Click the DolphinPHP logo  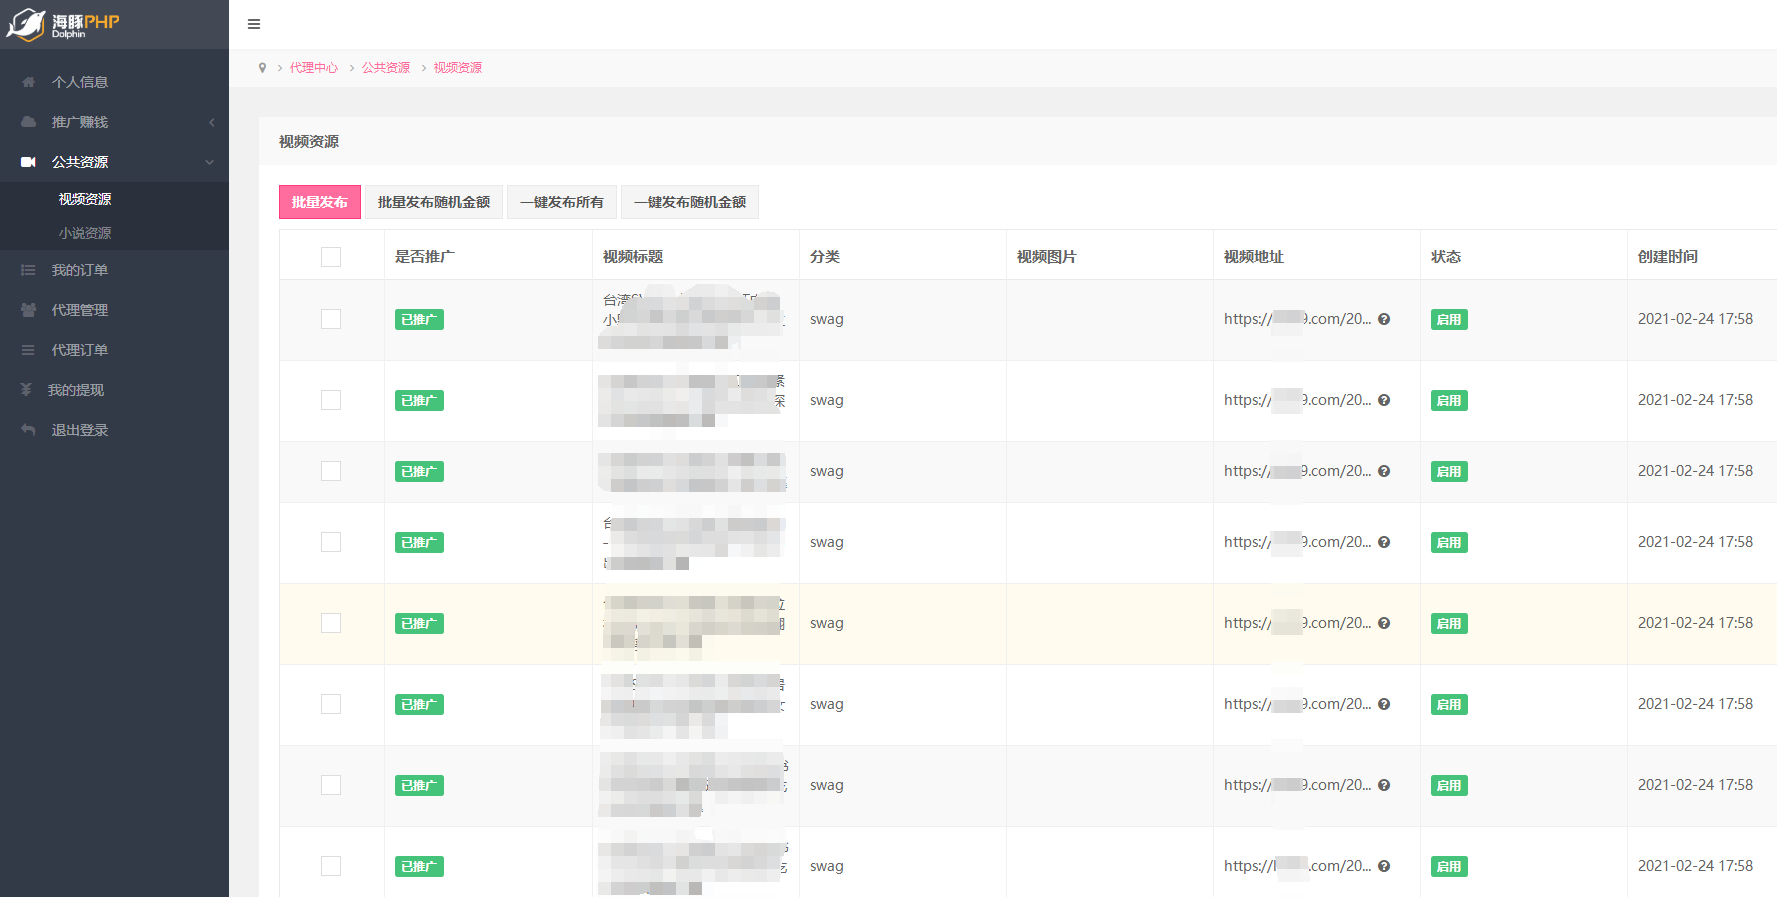pyautogui.click(x=64, y=25)
